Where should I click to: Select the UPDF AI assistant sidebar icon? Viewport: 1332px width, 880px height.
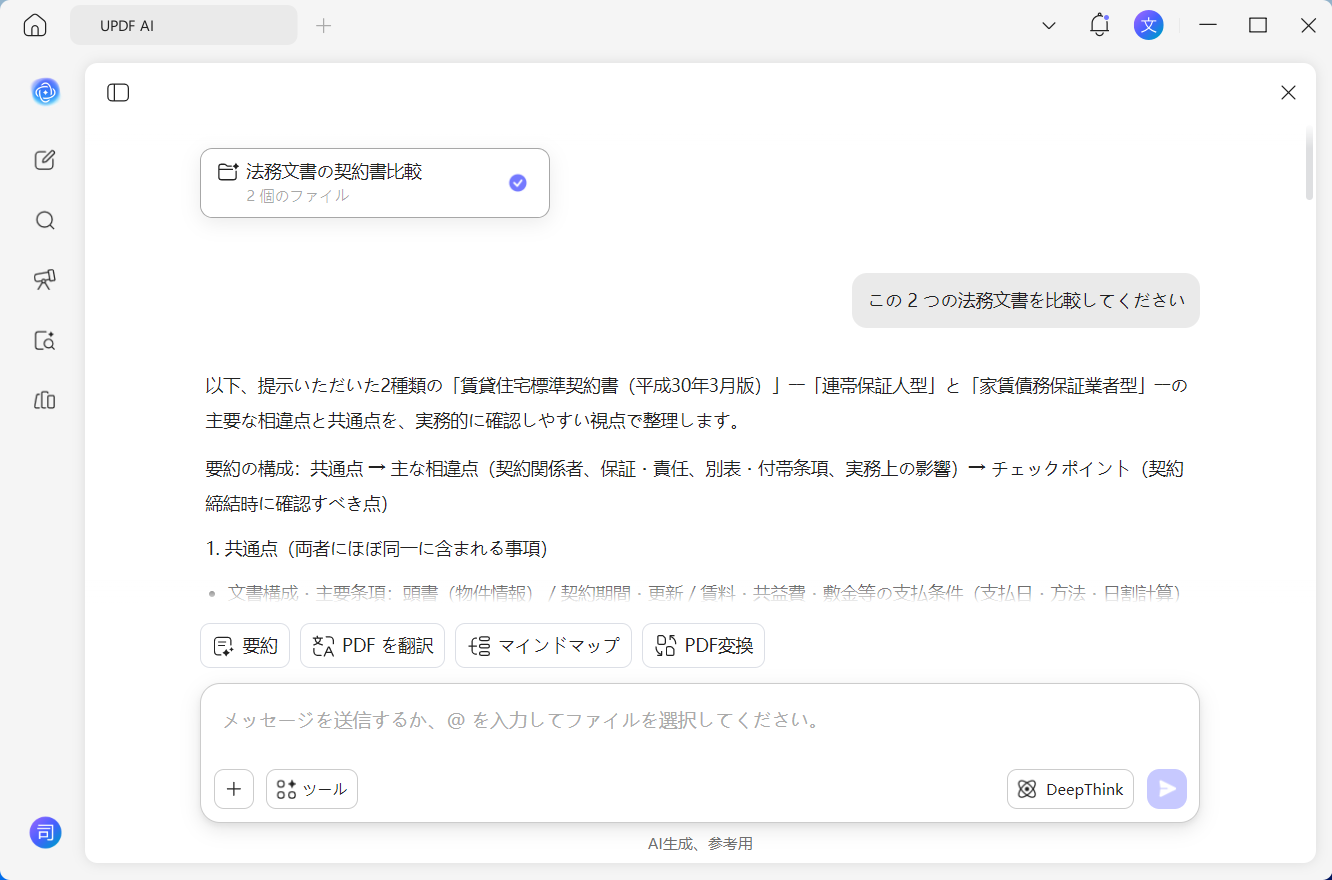(45, 92)
